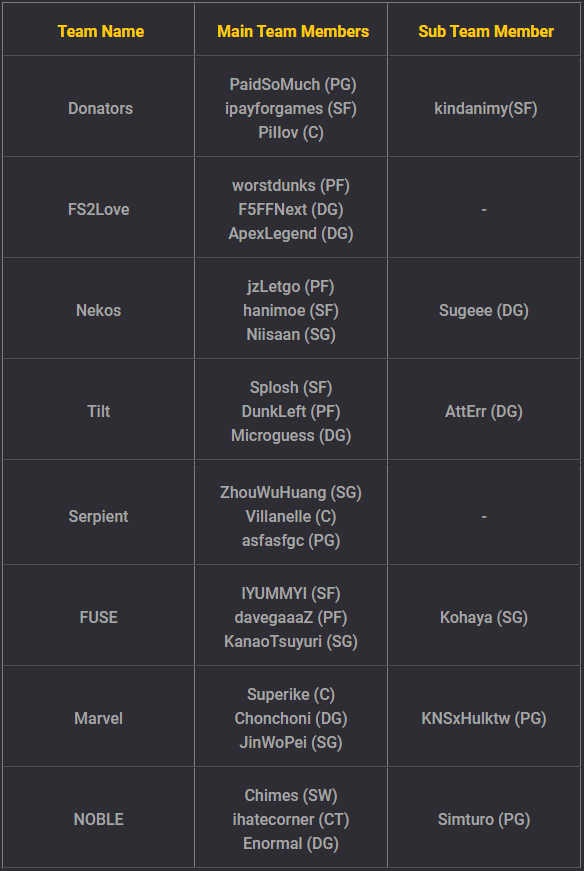Screen dimensions: 584x871
Task: Click player ApexLegend (DG)
Action: pos(291,234)
